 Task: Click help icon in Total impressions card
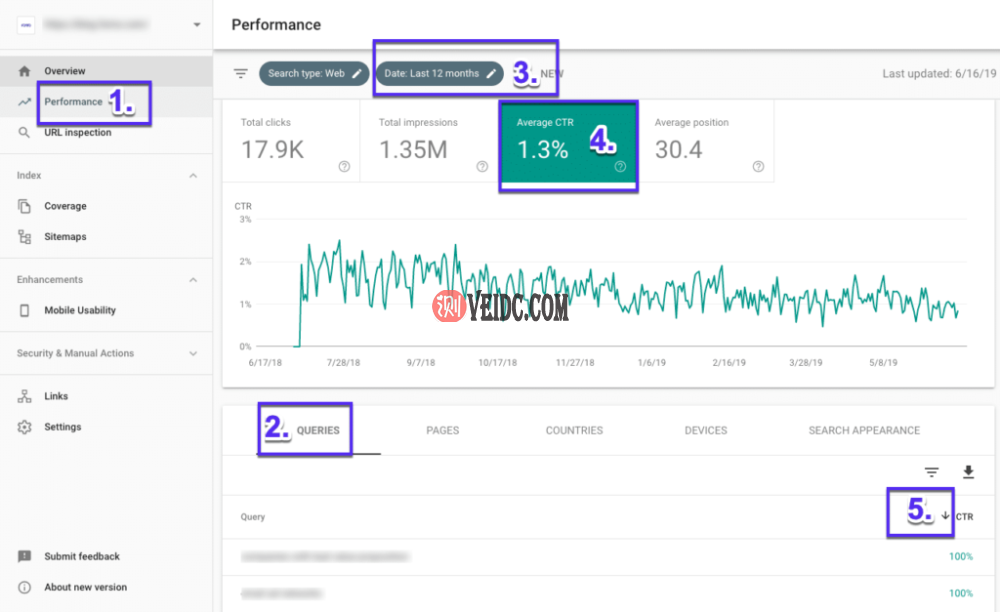tap(482, 167)
